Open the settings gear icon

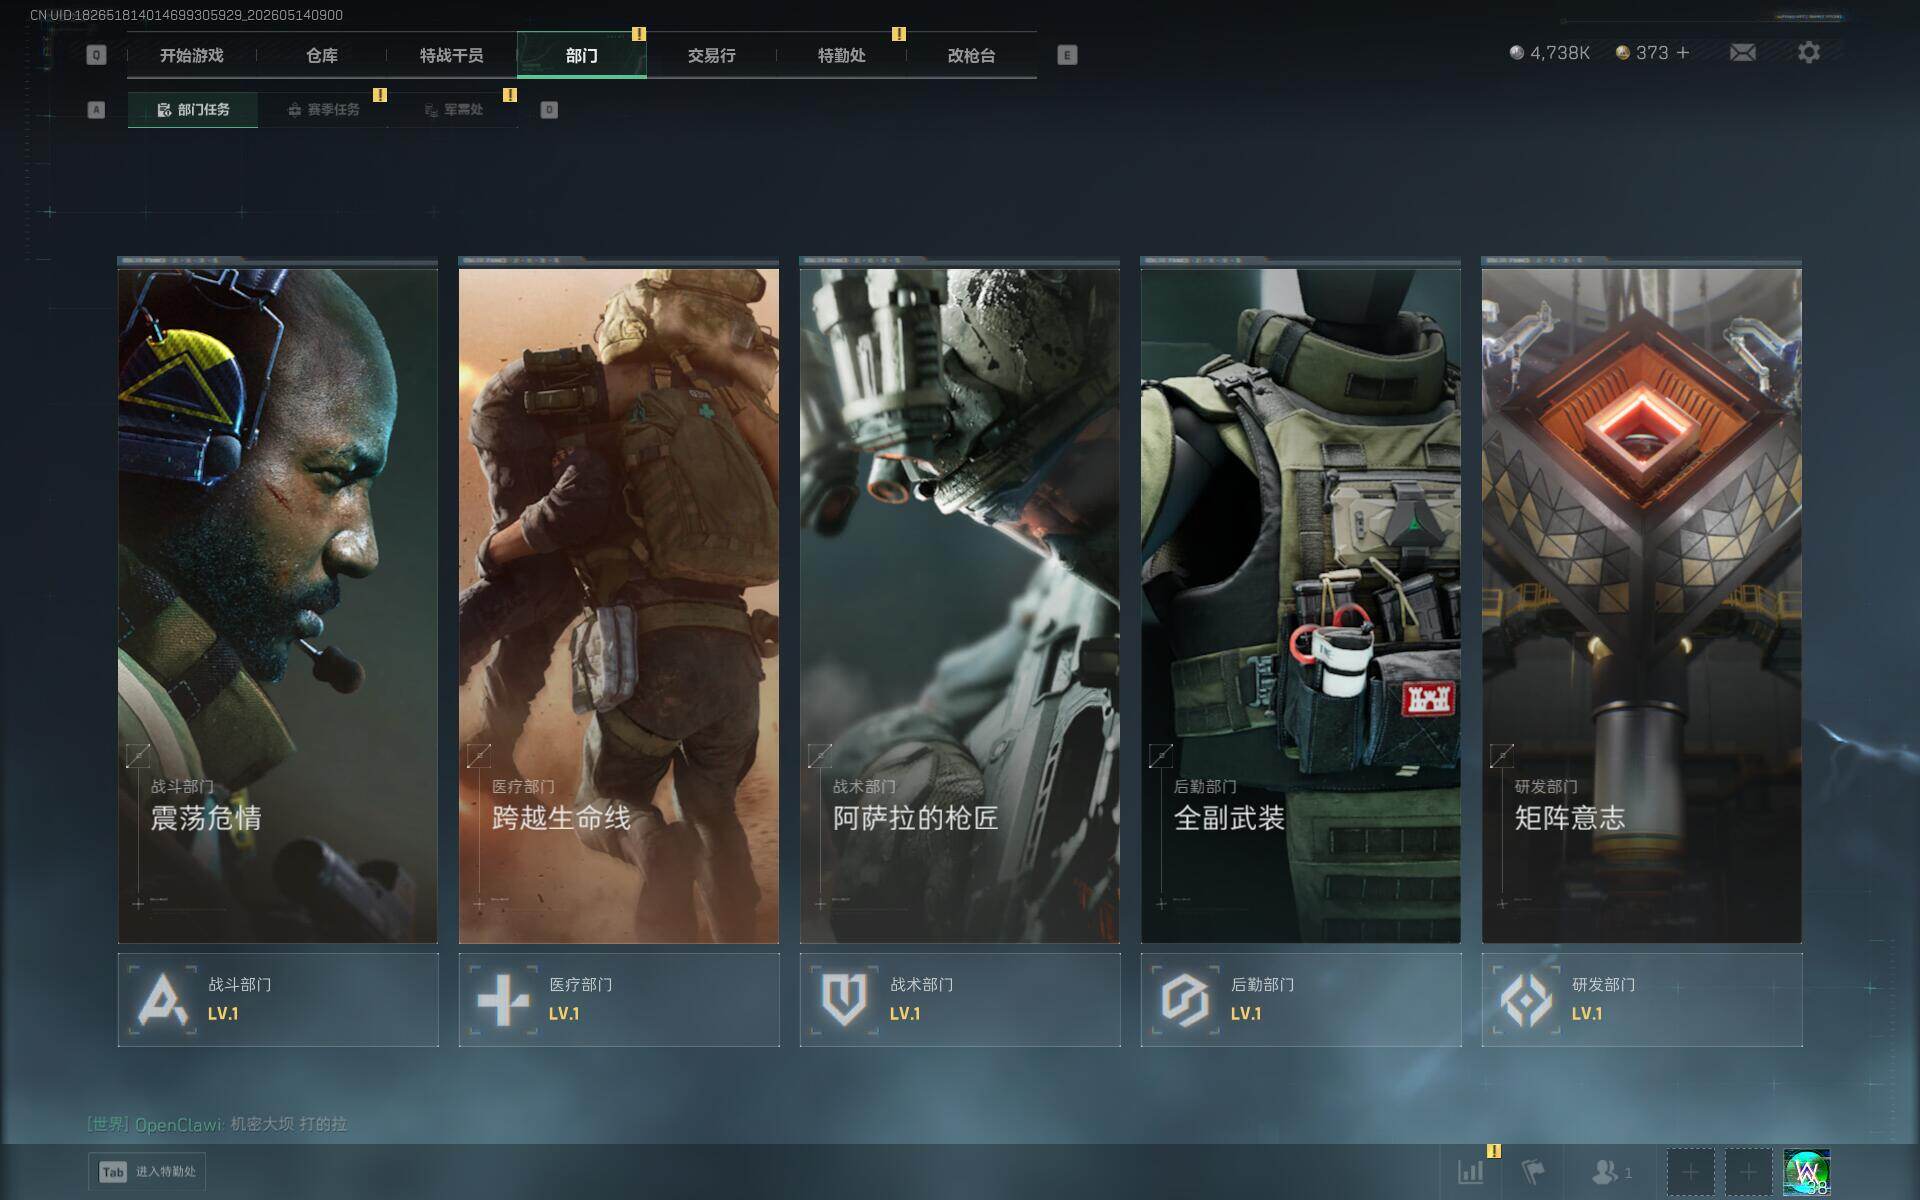coord(1809,52)
